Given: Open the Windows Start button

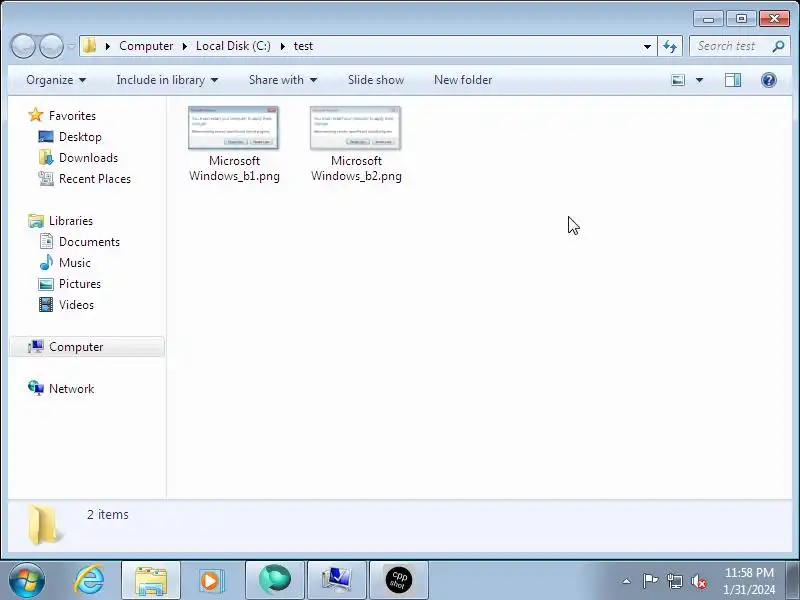Looking at the screenshot, I should 27,580.
